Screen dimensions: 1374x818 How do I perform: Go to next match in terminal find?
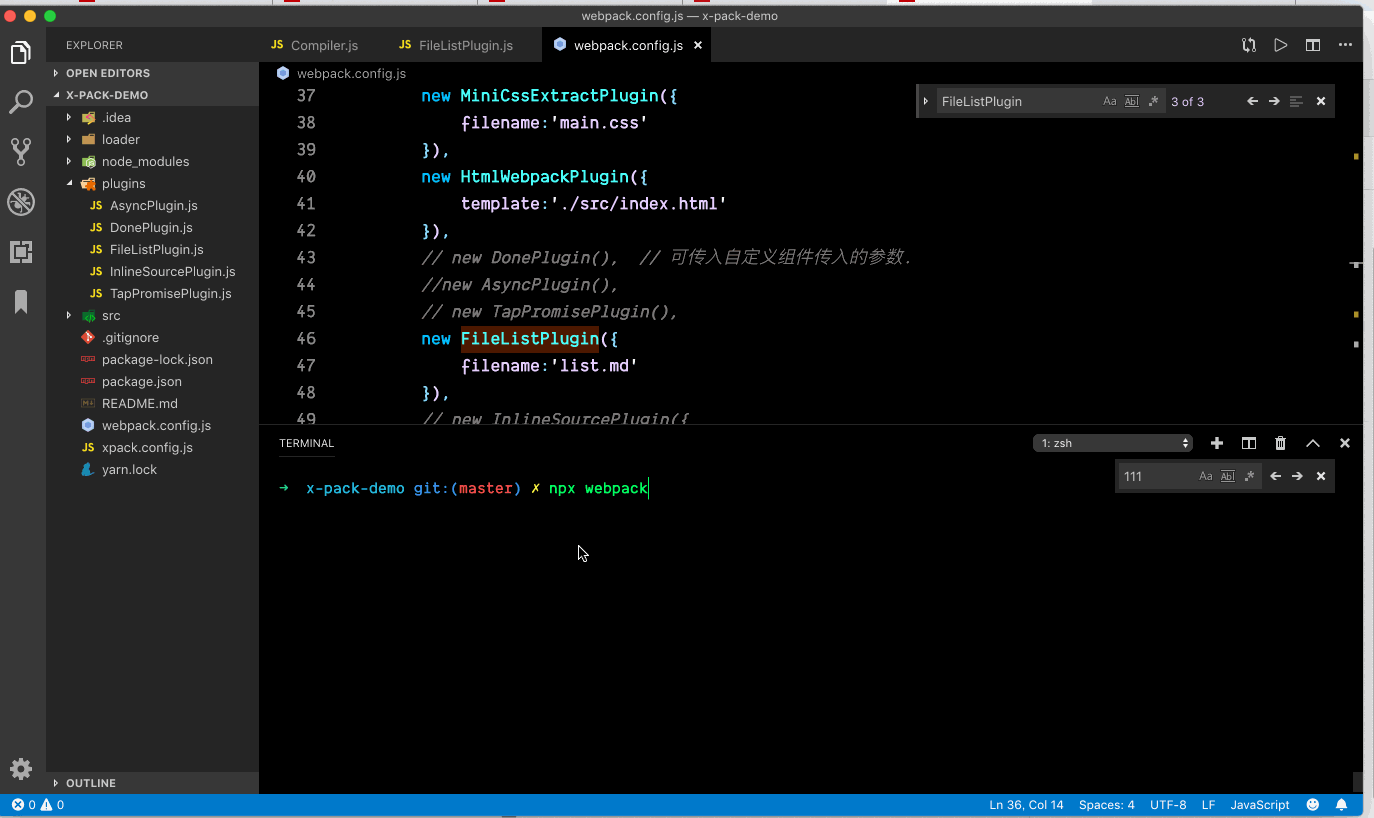[x=1297, y=476]
